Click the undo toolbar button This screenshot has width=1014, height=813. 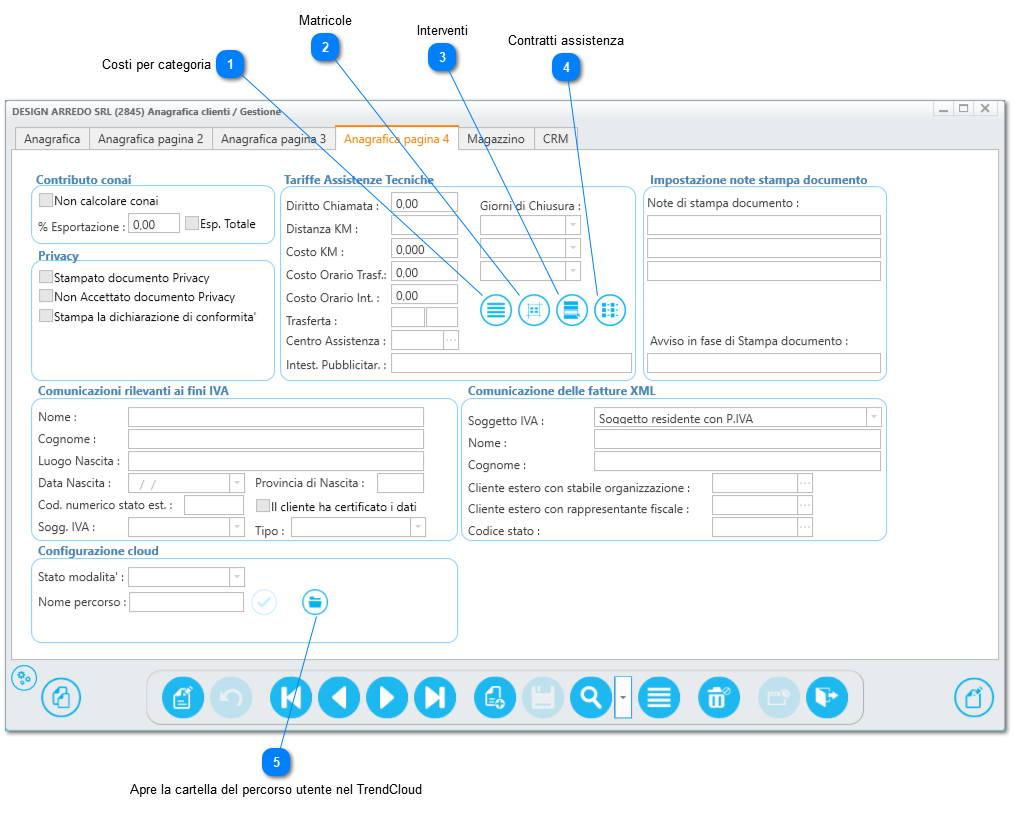(x=231, y=698)
